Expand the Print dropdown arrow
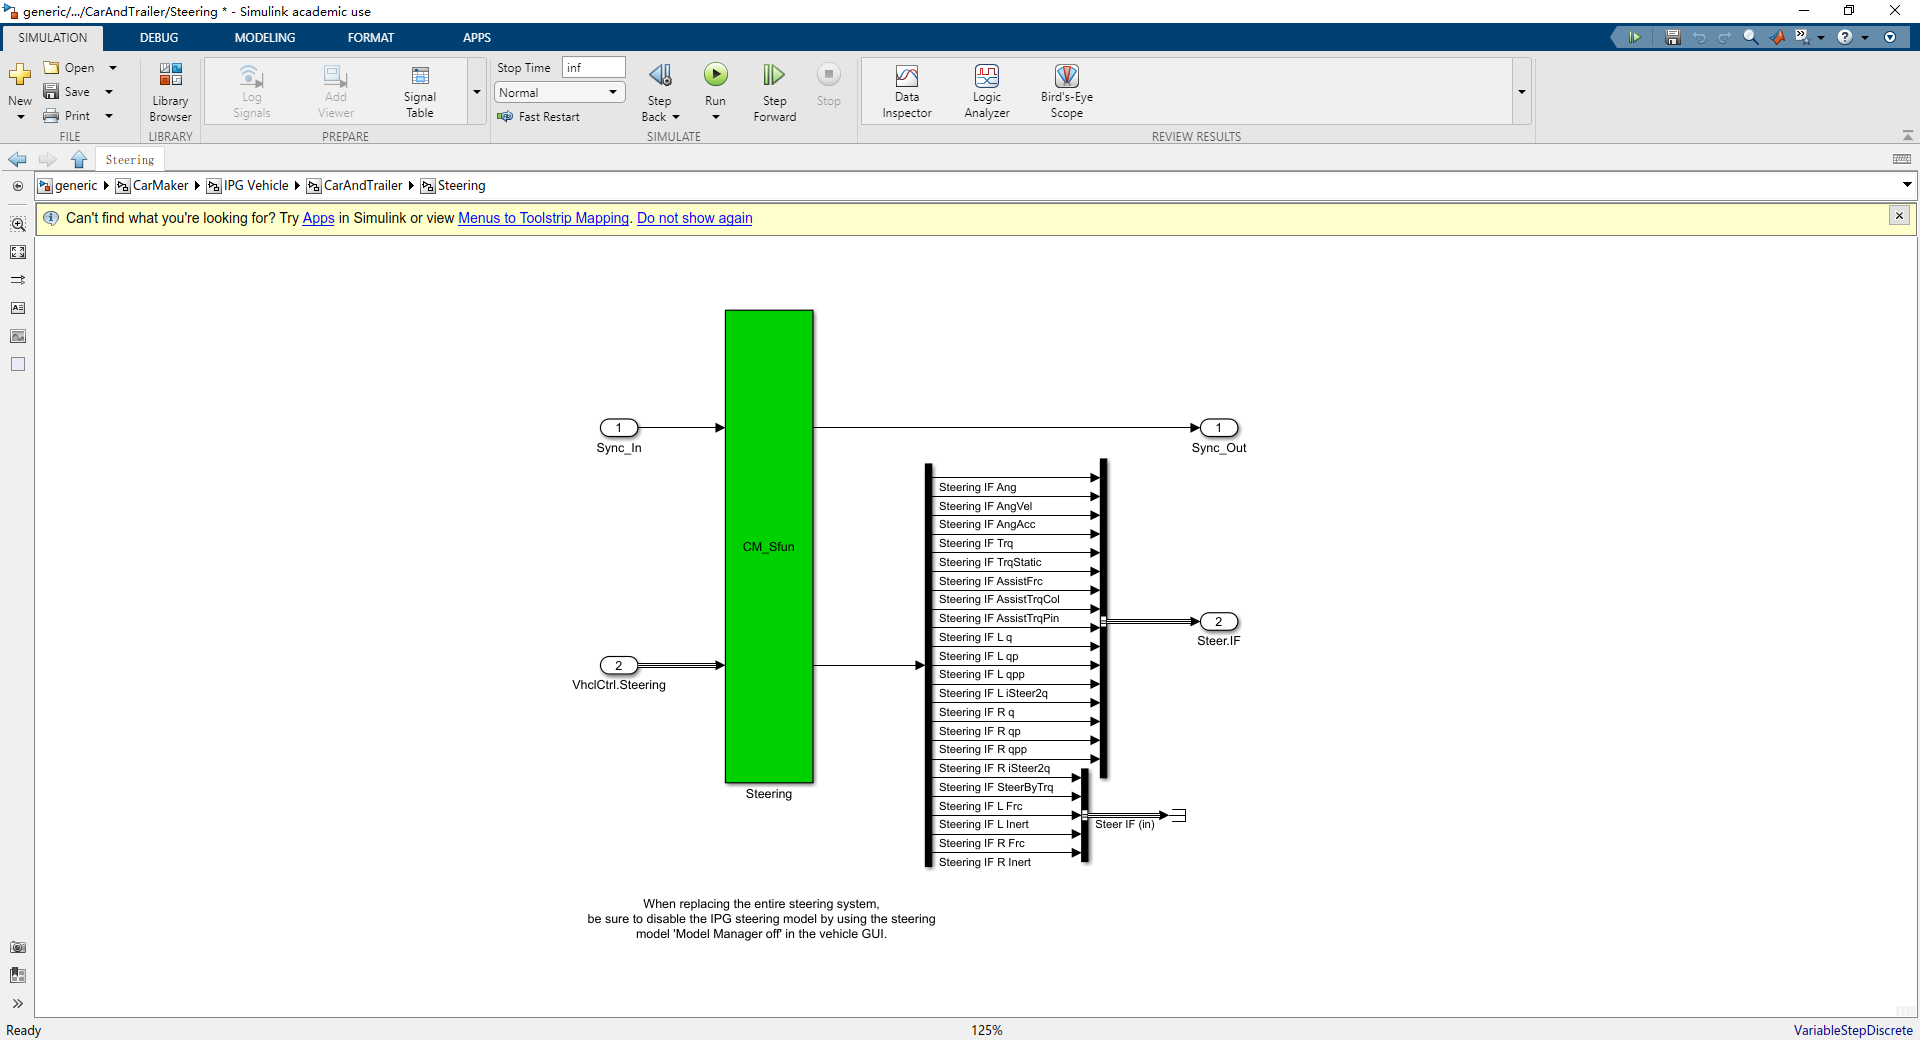 pos(109,116)
